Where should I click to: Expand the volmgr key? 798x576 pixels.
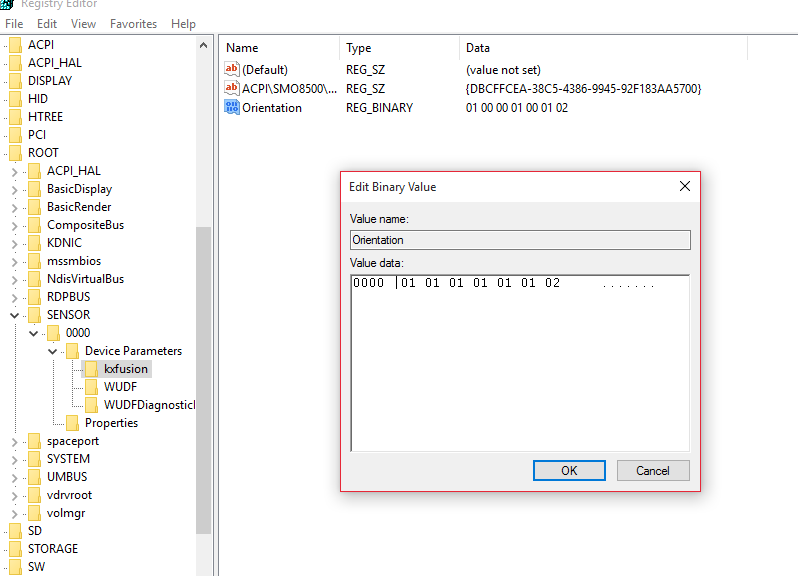click(x=14, y=513)
